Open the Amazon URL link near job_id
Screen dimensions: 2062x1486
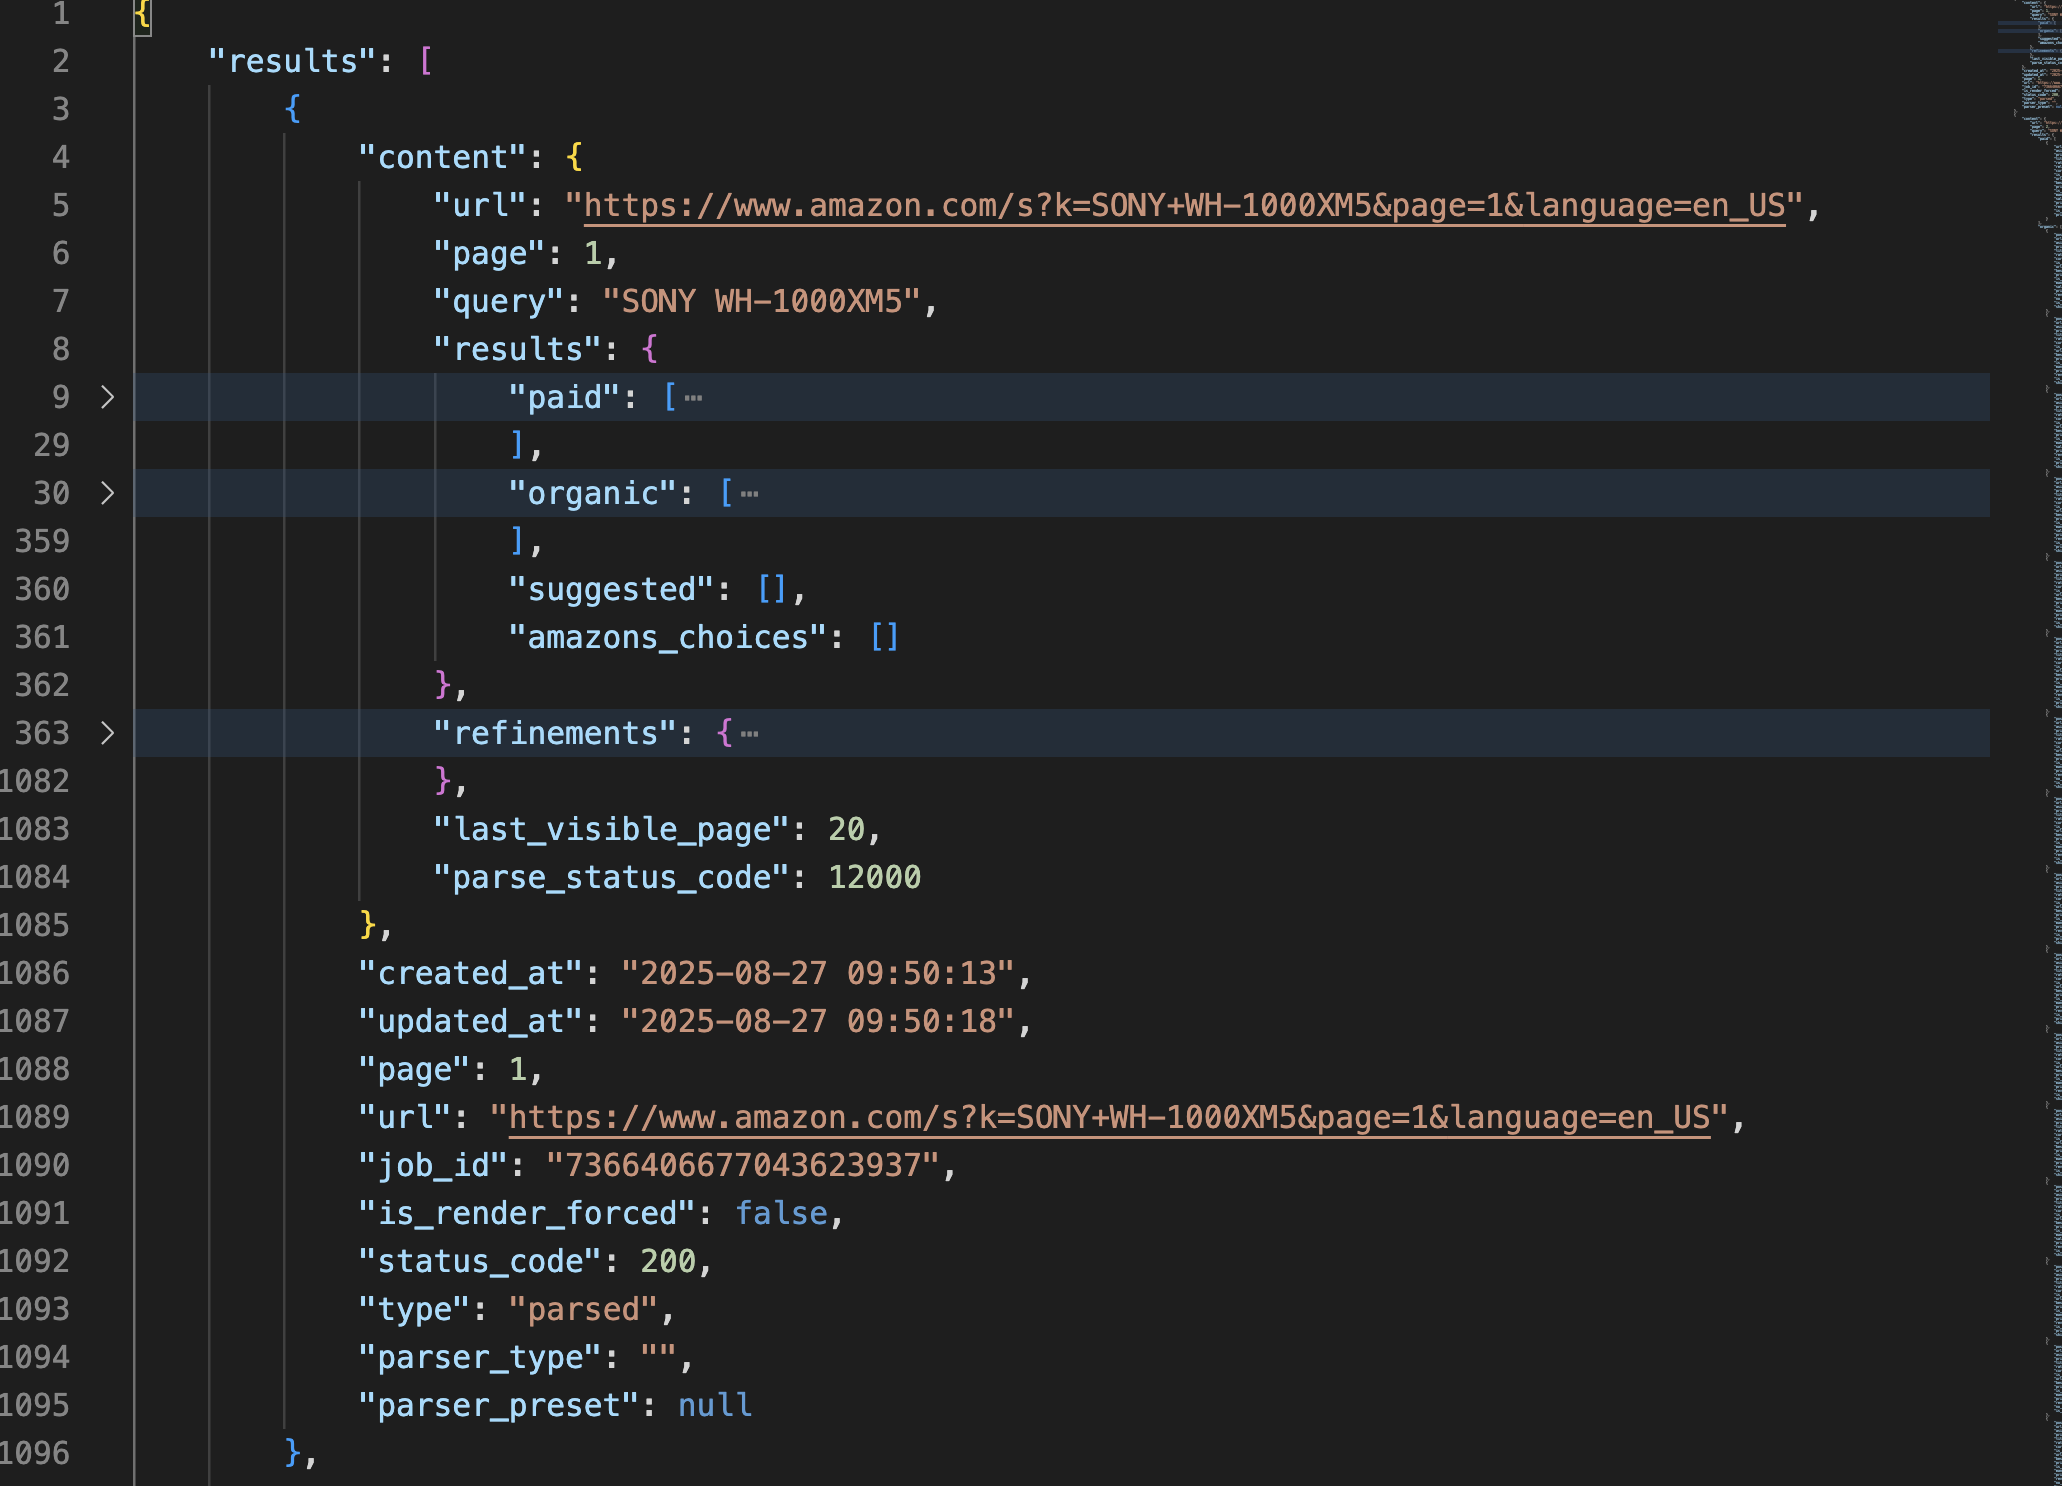1110,1118
